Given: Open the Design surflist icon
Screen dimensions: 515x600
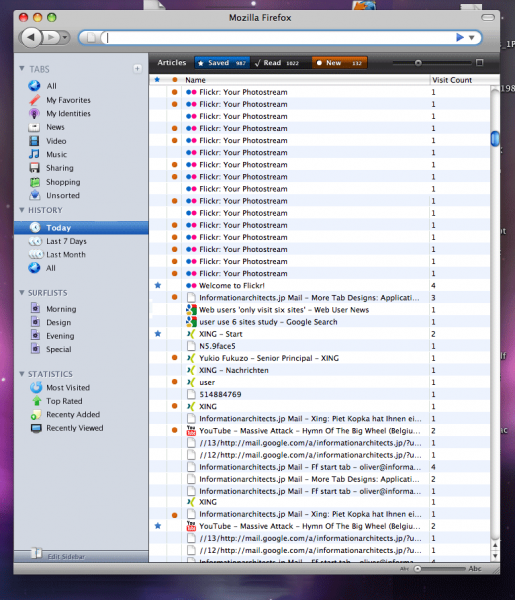Looking at the screenshot, I should pos(35,322).
